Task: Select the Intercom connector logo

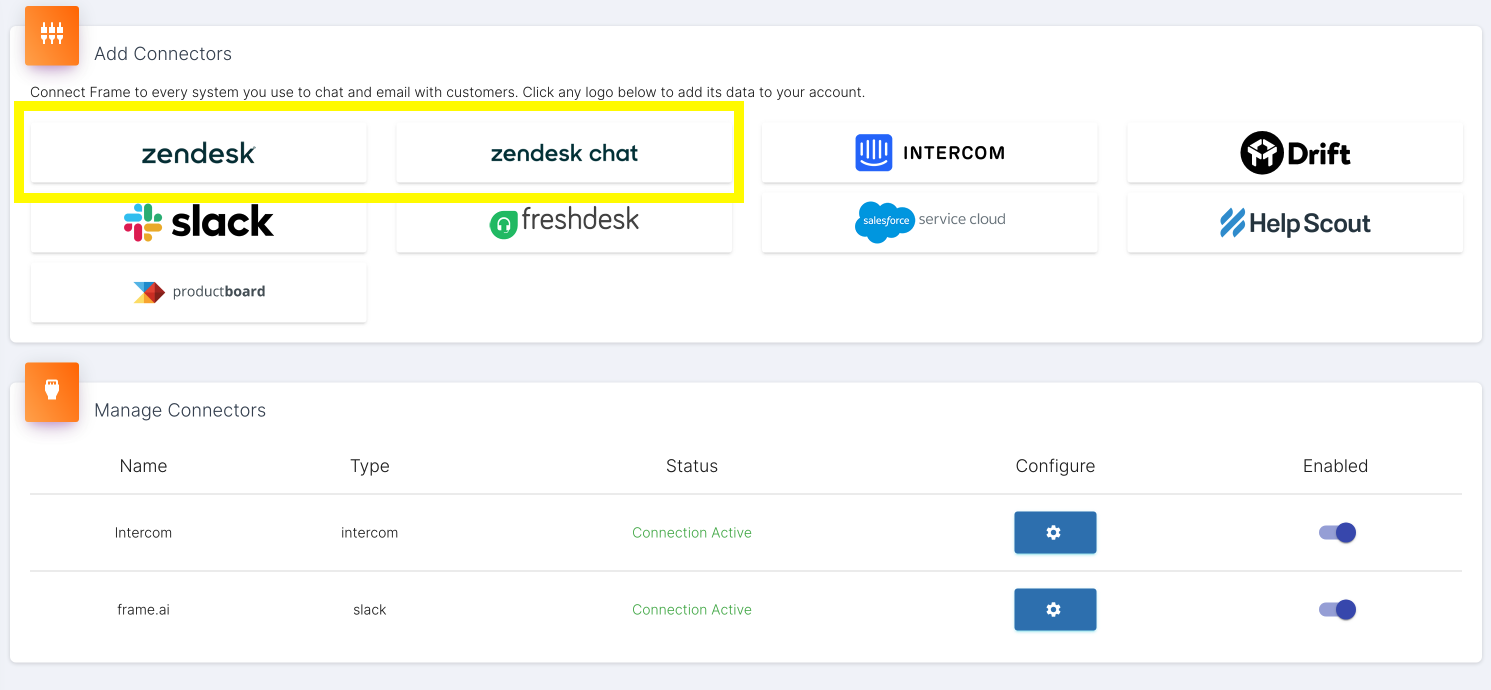Action: point(929,153)
